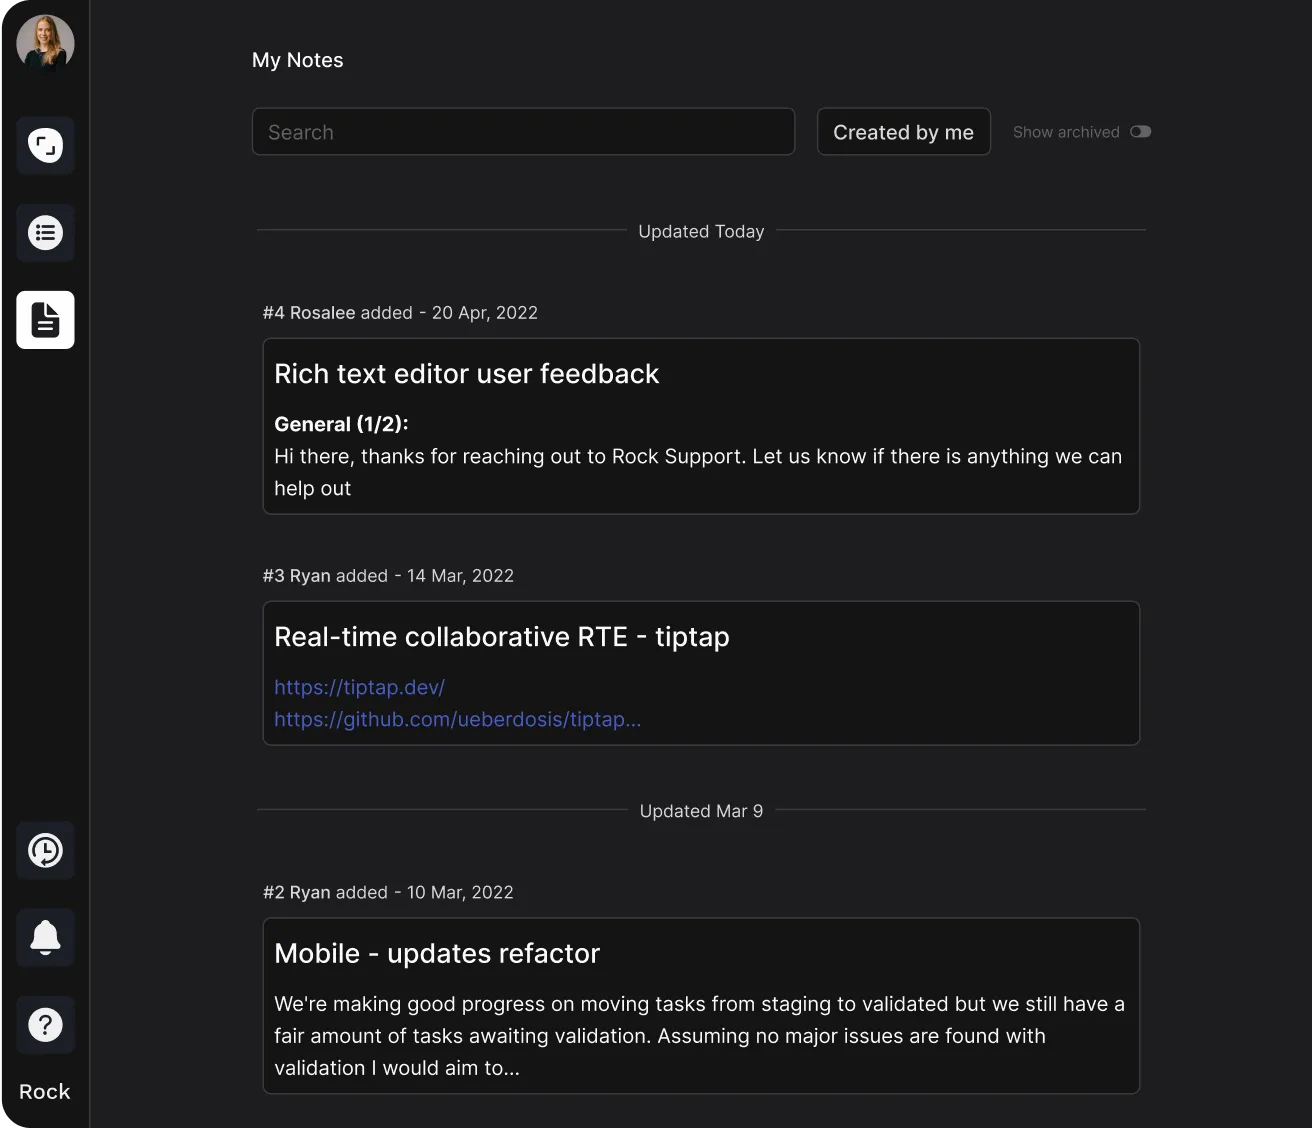Open Mobile - updates refactor note

tap(437, 953)
